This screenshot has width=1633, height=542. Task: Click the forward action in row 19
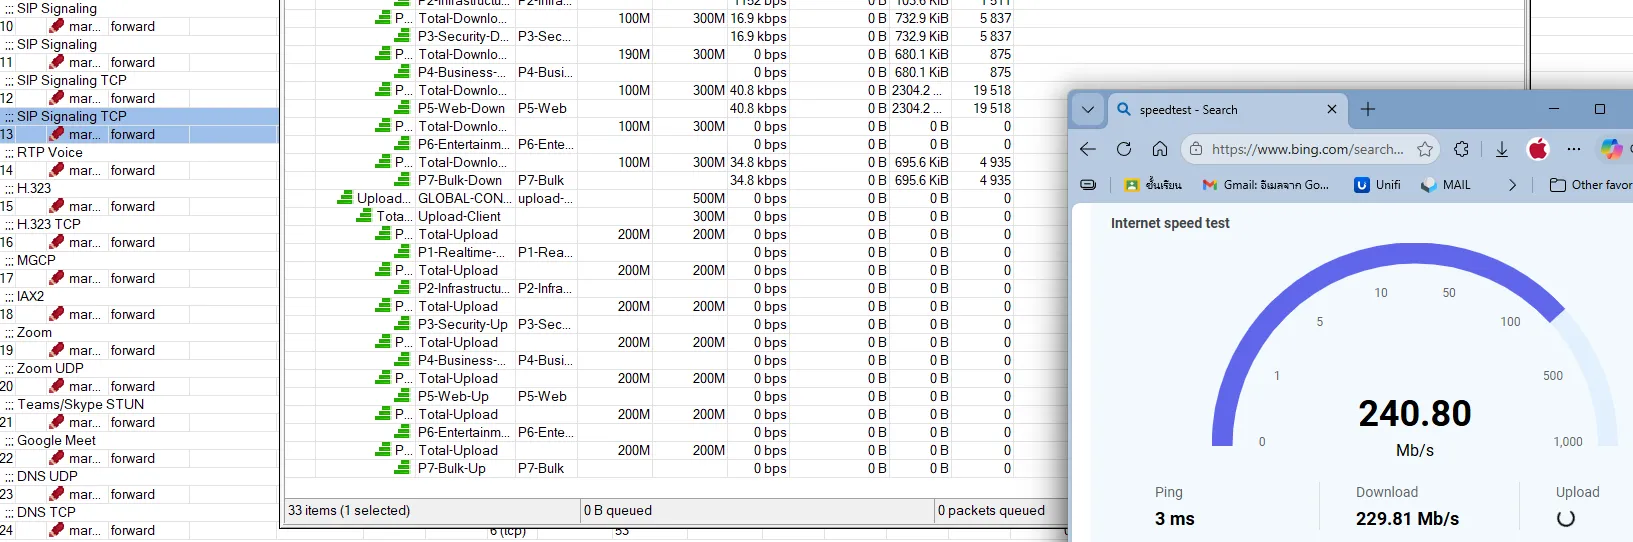(x=133, y=350)
